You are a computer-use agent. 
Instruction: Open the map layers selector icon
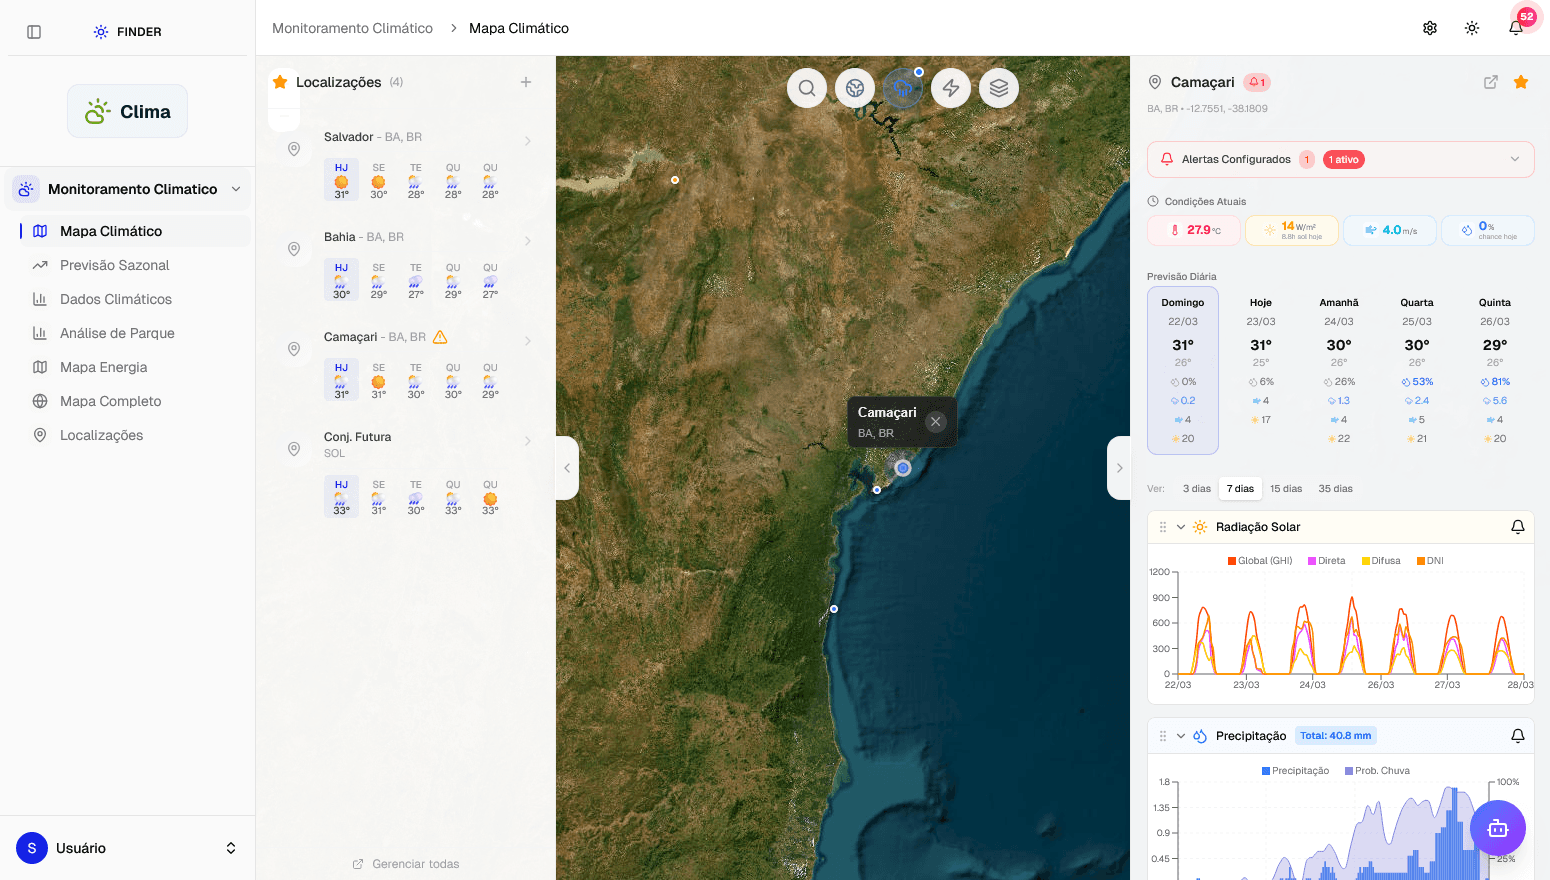tap(999, 87)
